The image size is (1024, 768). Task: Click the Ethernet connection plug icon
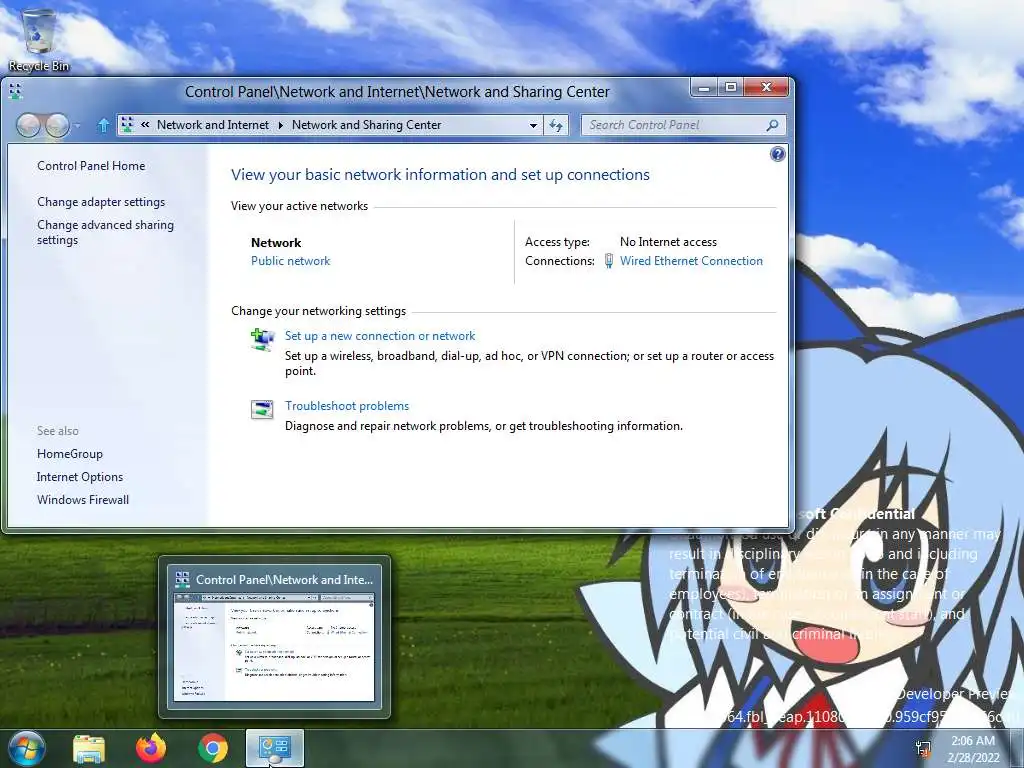(609, 261)
